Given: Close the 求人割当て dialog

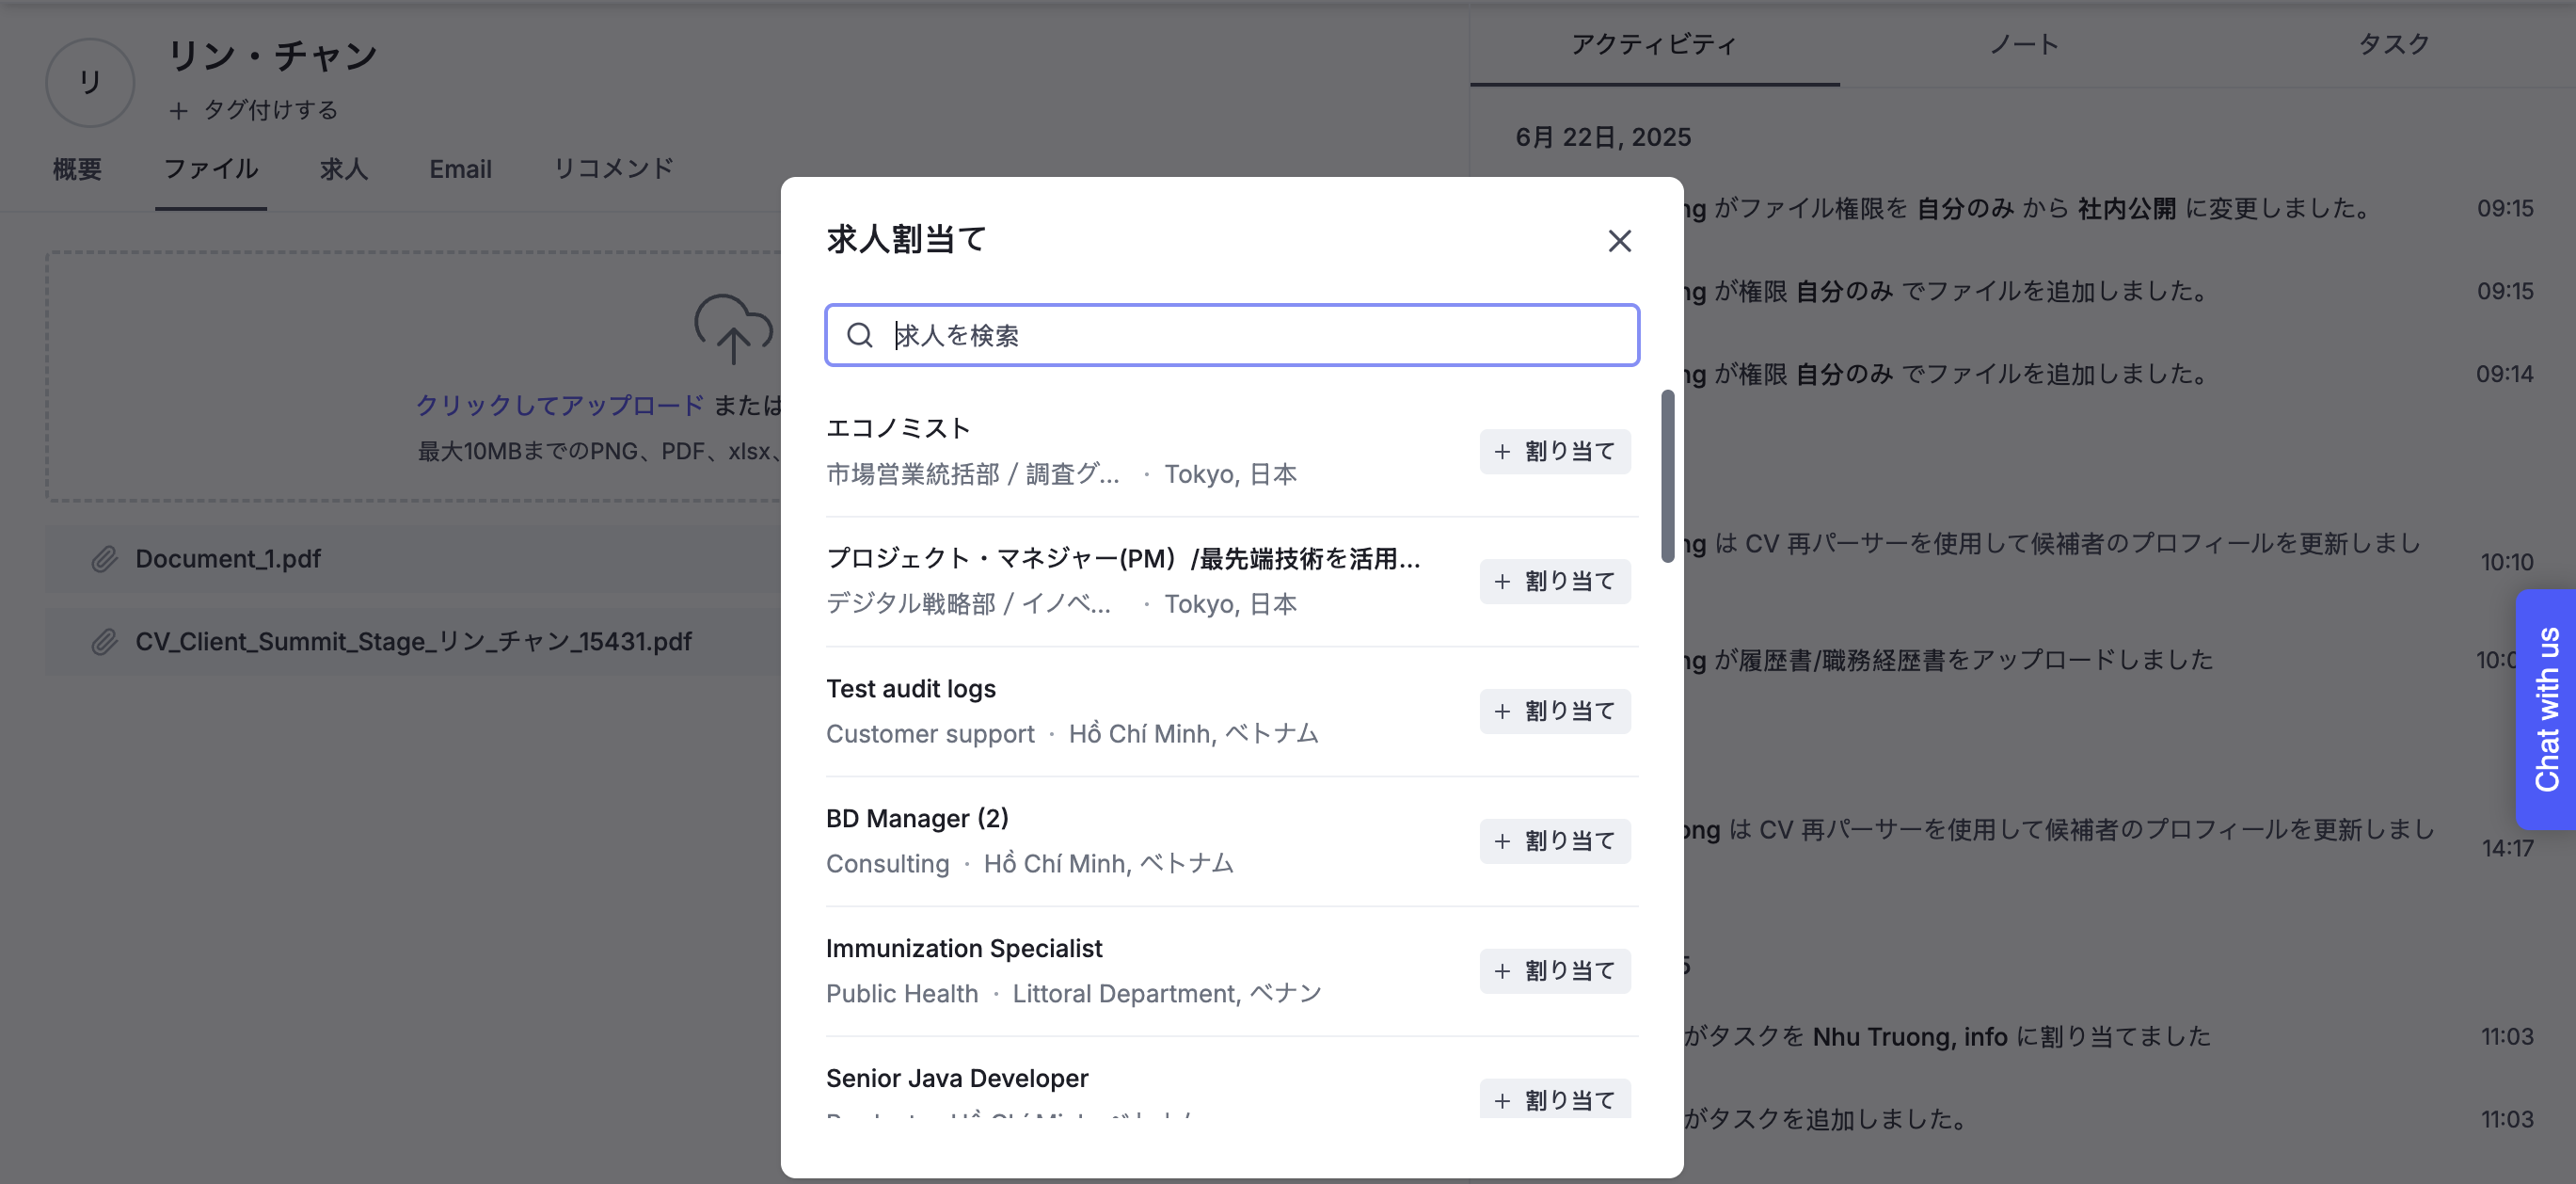Looking at the screenshot, I should pos(1619,241).
